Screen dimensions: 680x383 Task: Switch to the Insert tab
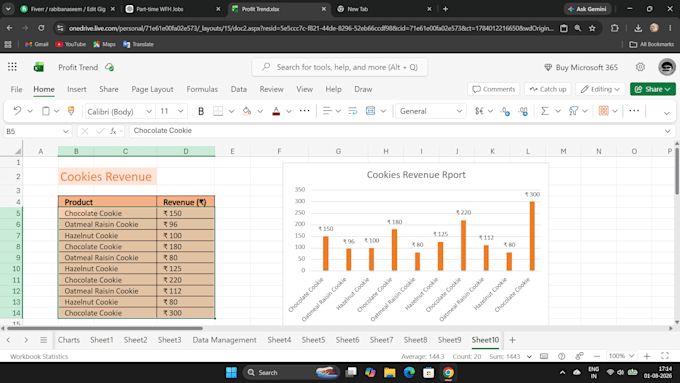click(77, 89)
